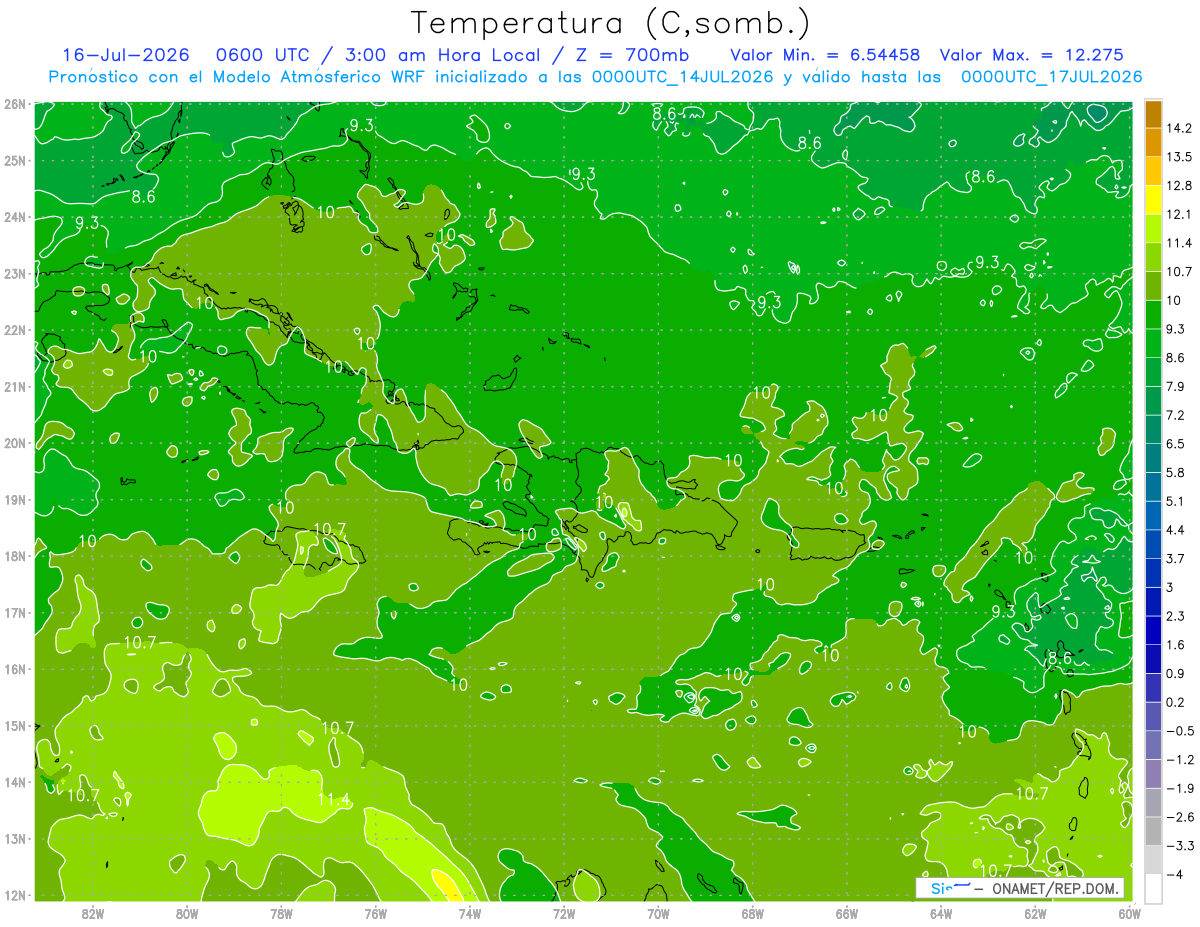
Task: Click the "80W" longitude axis label
Action: [x=187, y=913]
